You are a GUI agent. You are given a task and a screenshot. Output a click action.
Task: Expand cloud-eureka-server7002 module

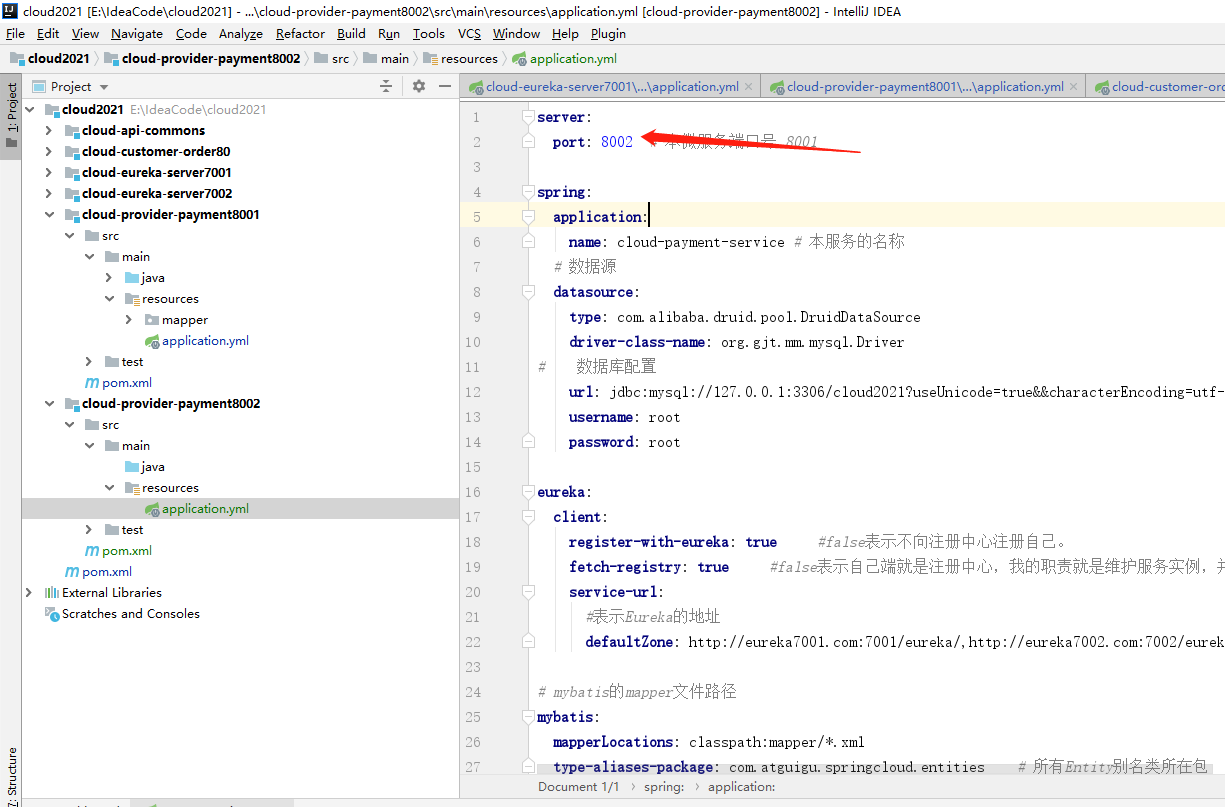click(x=50, y=194)
